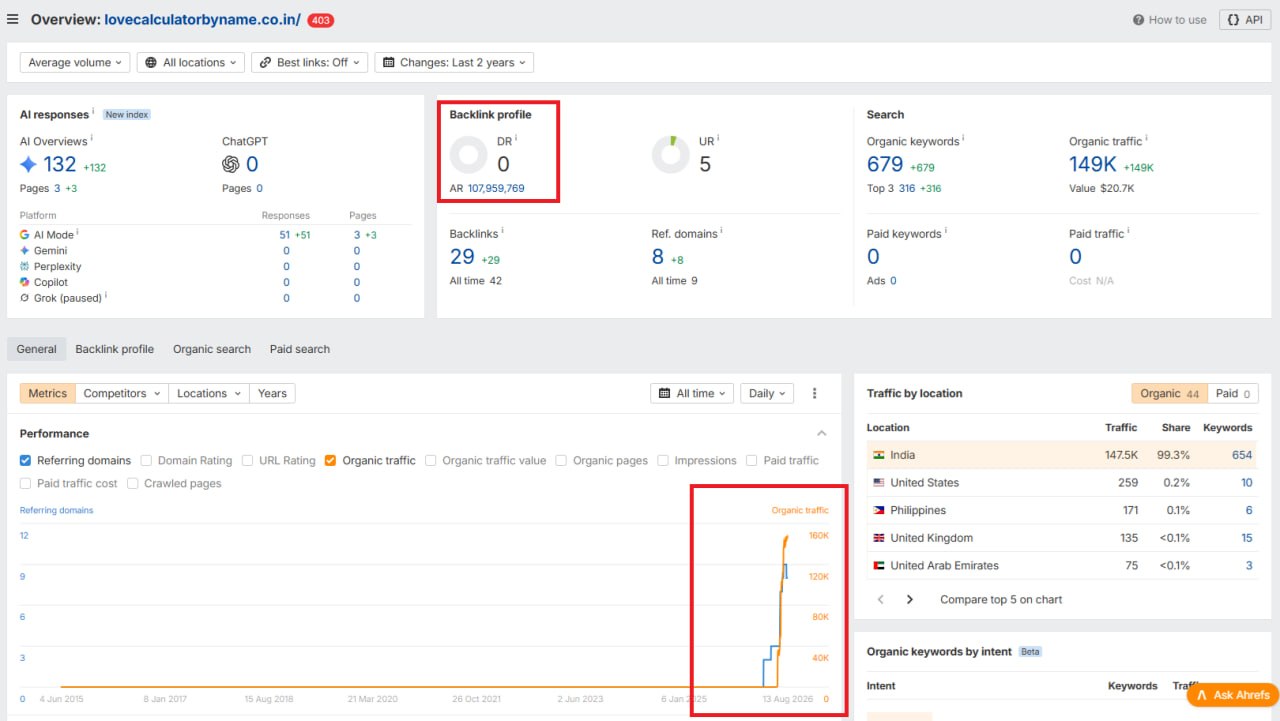Click the info icon beside AI responses
Image resolution: width=1280 pixels, height=721 pixels.
point(93,112)
